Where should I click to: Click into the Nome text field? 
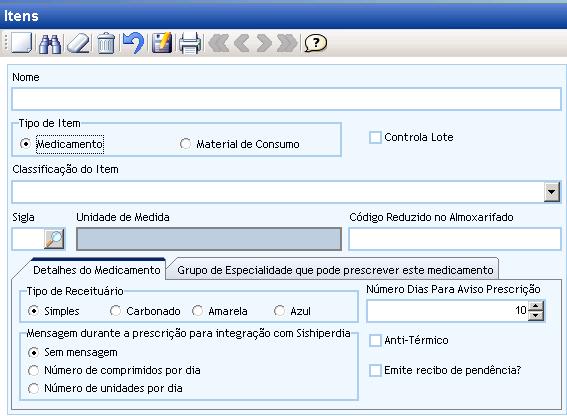(286, 99)
